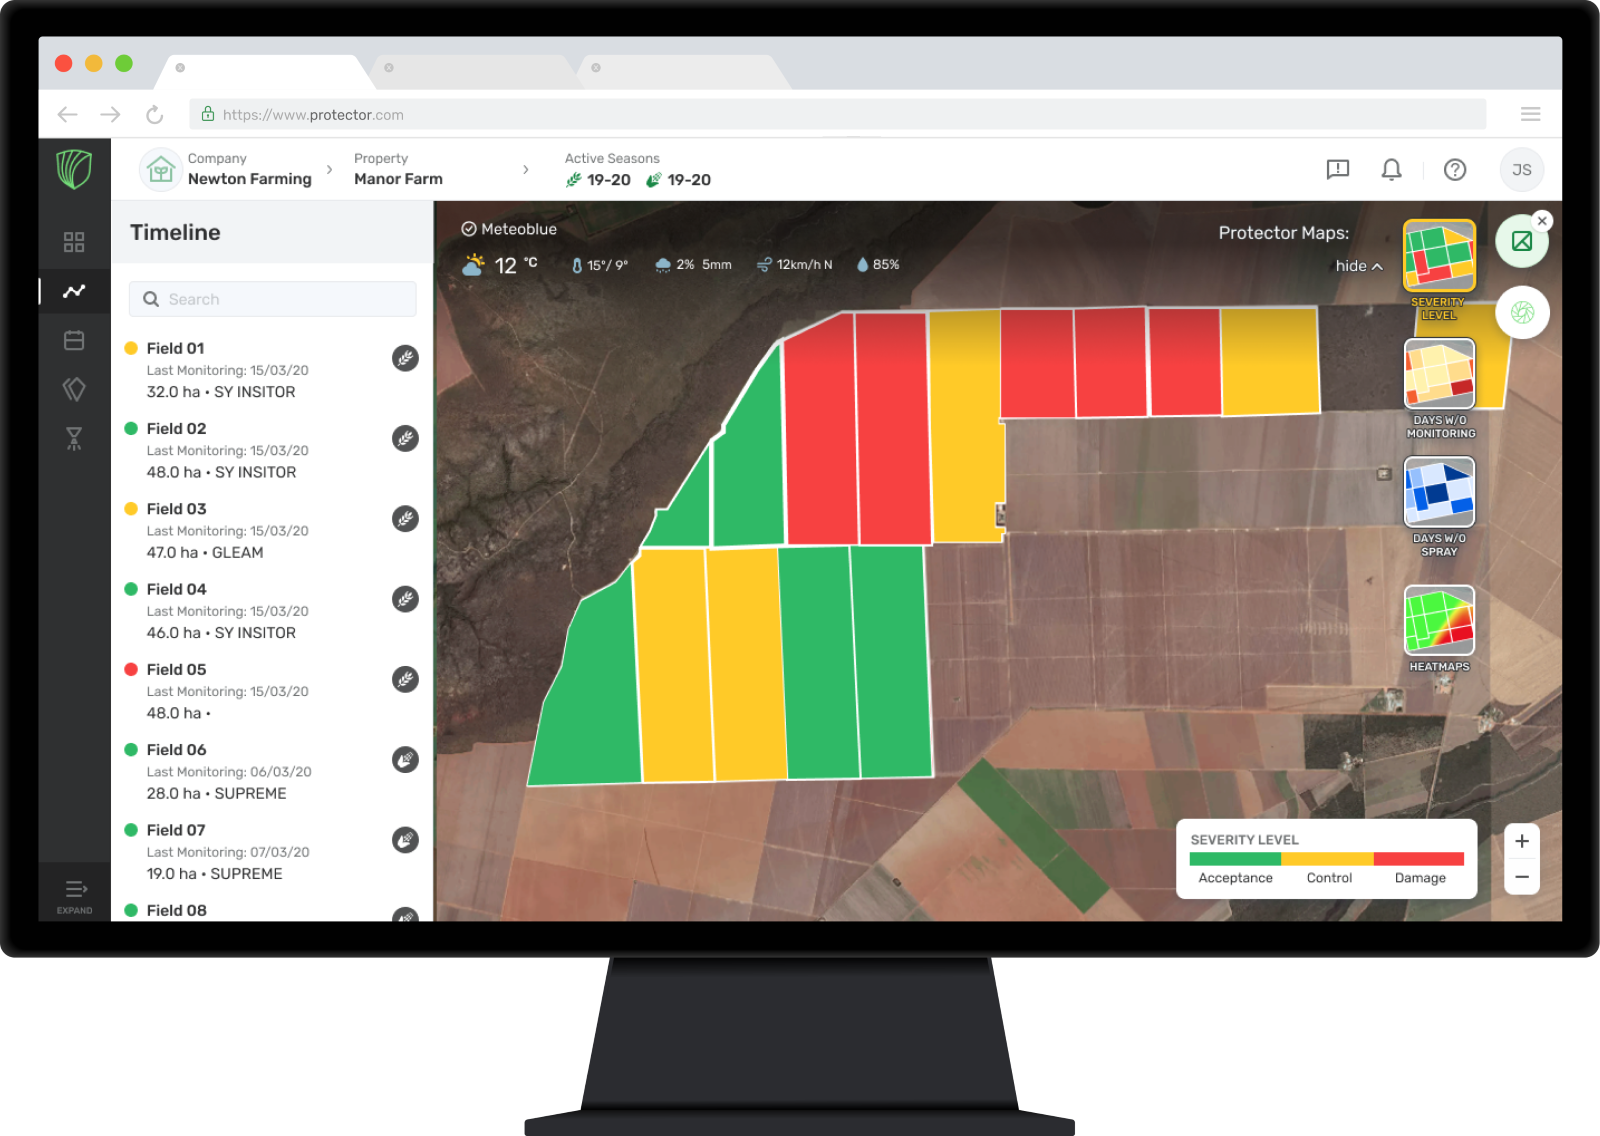Viewport: 1600px width, 1136px height.
Task: Toggle the Days w/o Monitoring map layer
Action: coord(1439,374)
